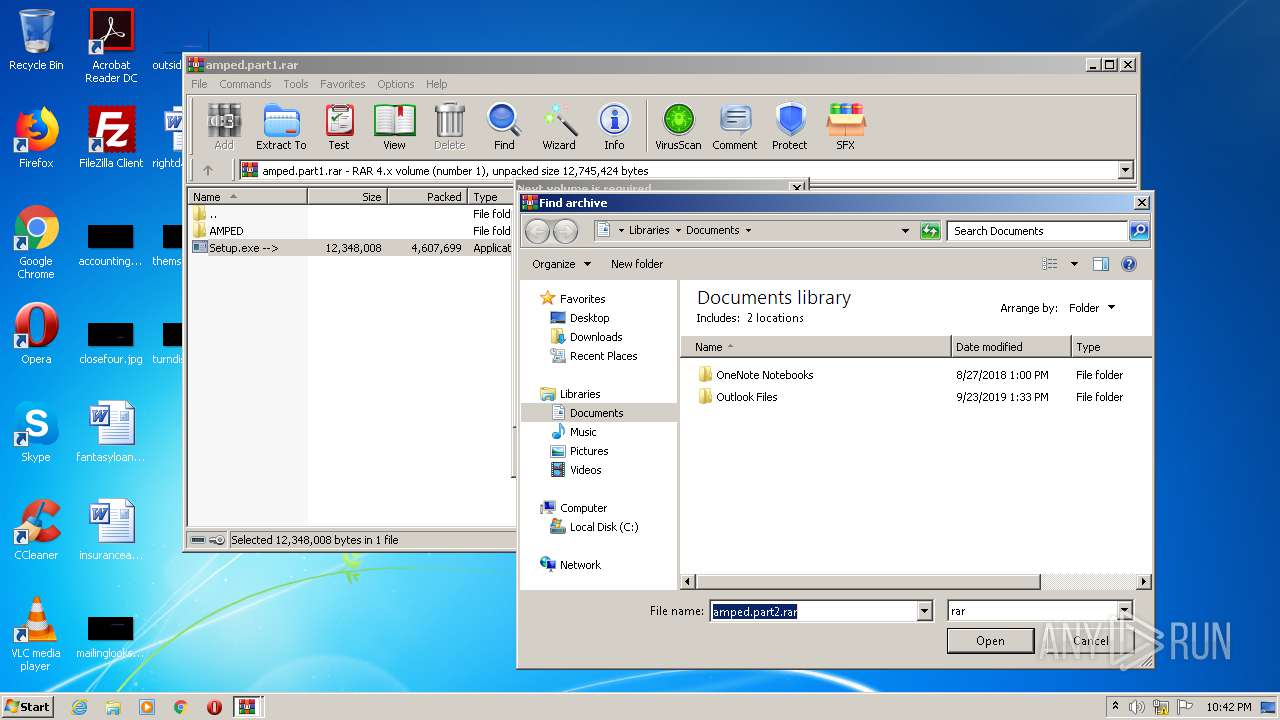Image resolution: width=1280 pixels, height=720 pixels.
Task: Open VLC media player shortcut
Action: [36, 634]
